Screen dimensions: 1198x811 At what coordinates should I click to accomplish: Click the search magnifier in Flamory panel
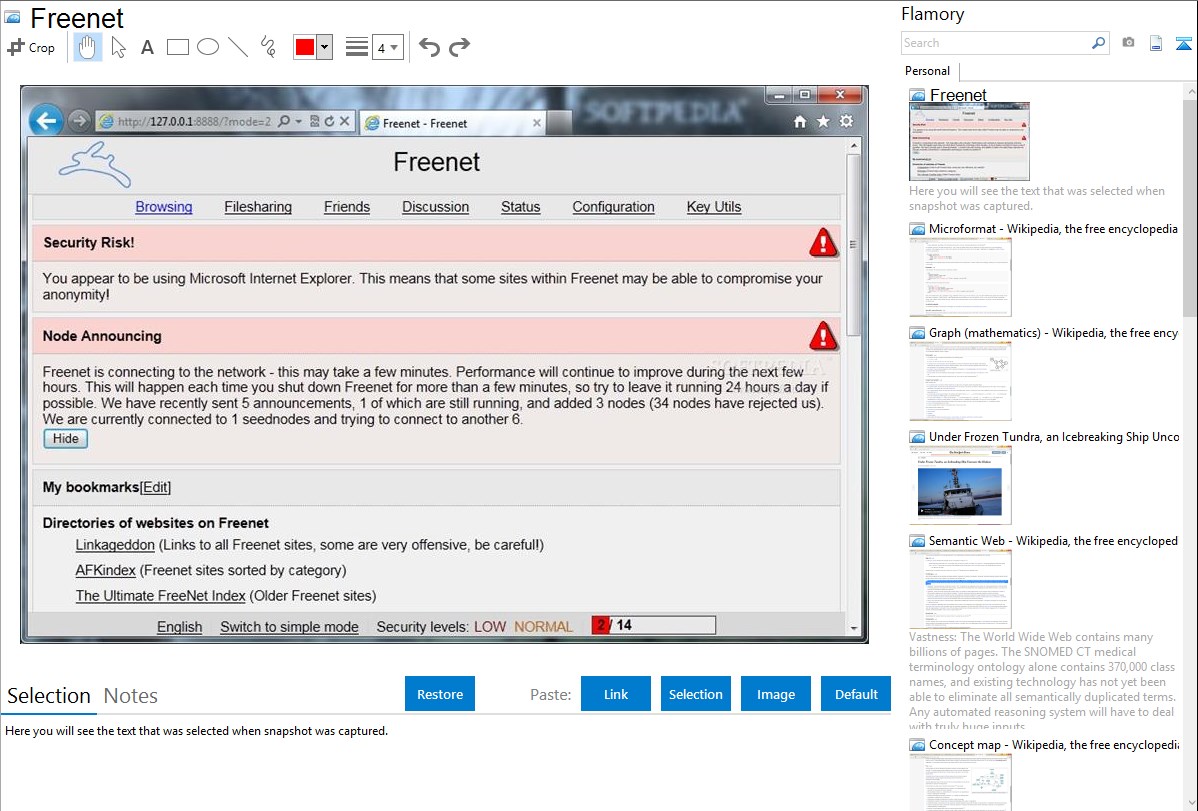1099,43
